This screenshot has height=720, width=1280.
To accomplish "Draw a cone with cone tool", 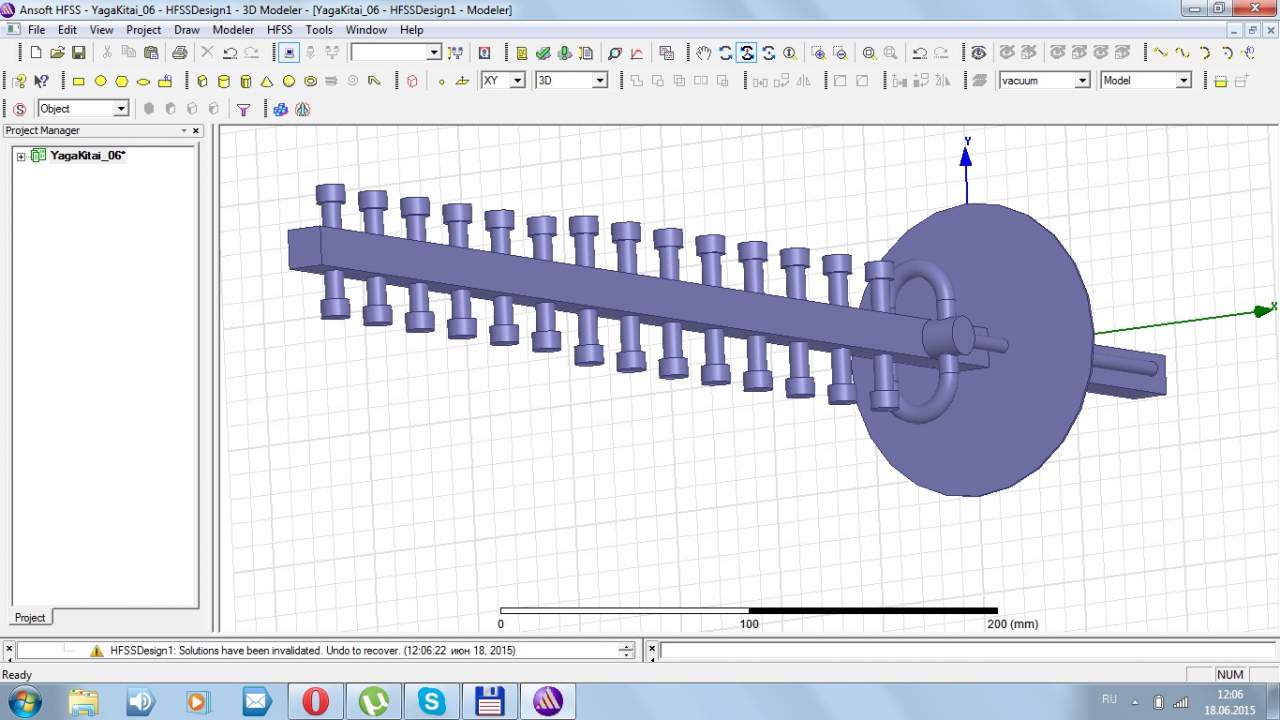I will [x=267, y=81].
